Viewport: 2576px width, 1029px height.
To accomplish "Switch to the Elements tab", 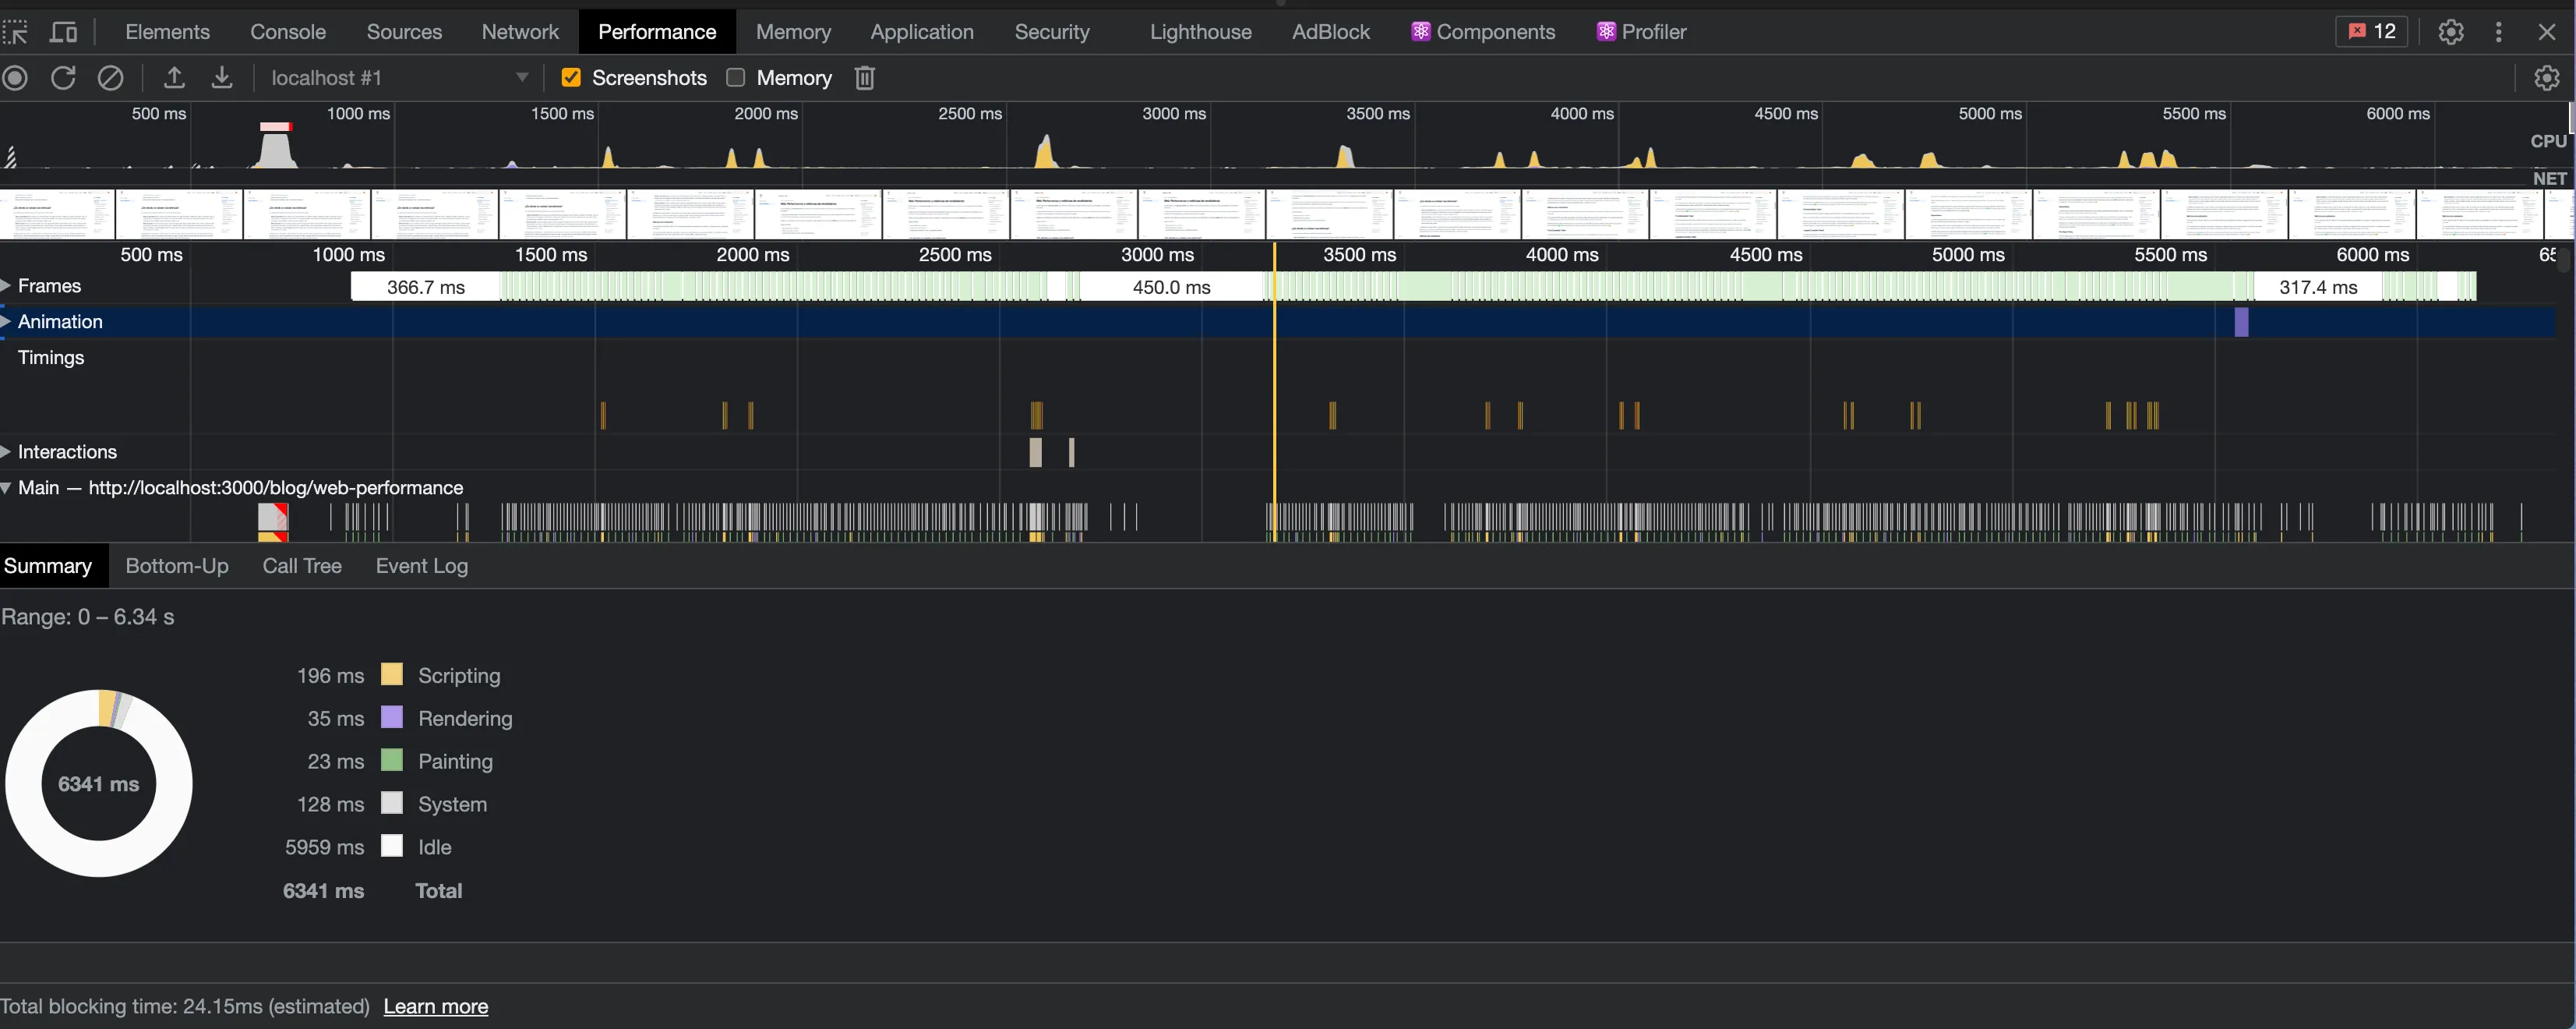I will [x=167, y=32].
